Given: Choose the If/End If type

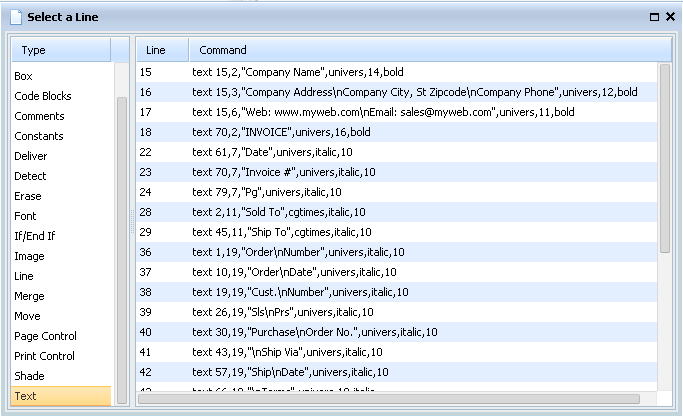Looking at the screenshot, I should point(33,236).
